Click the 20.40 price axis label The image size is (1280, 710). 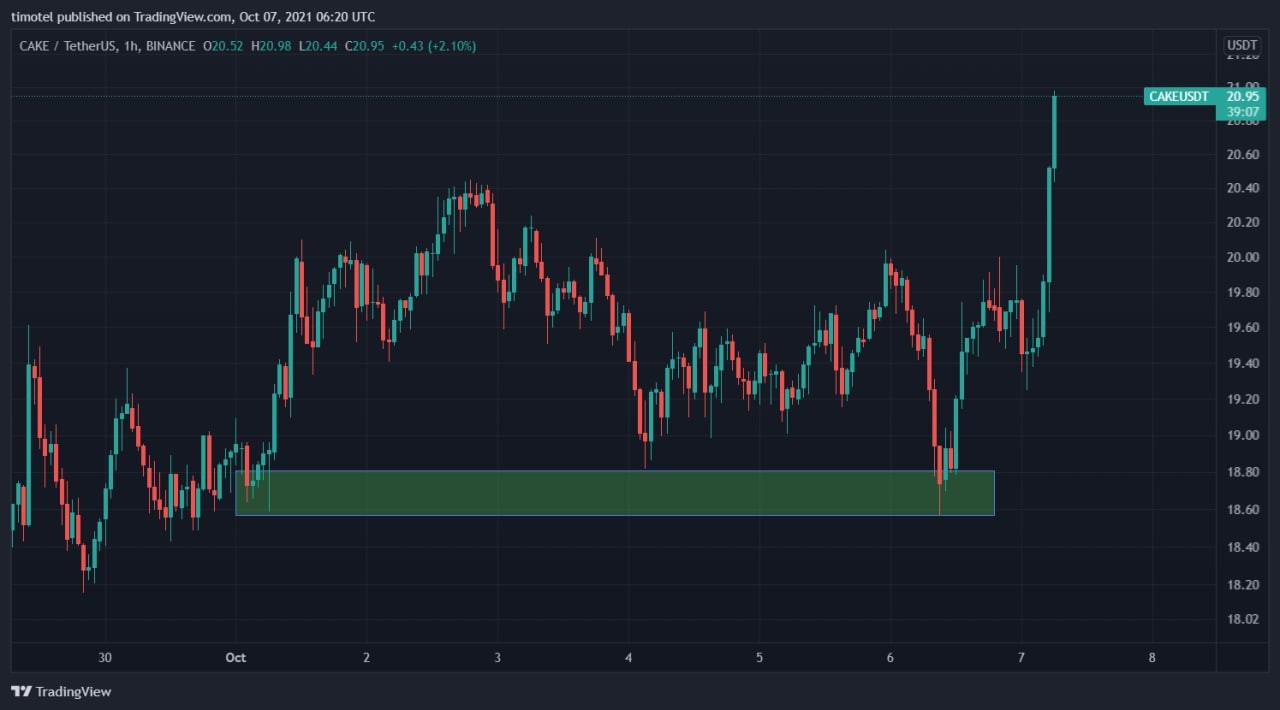[x=1242, y=188]
